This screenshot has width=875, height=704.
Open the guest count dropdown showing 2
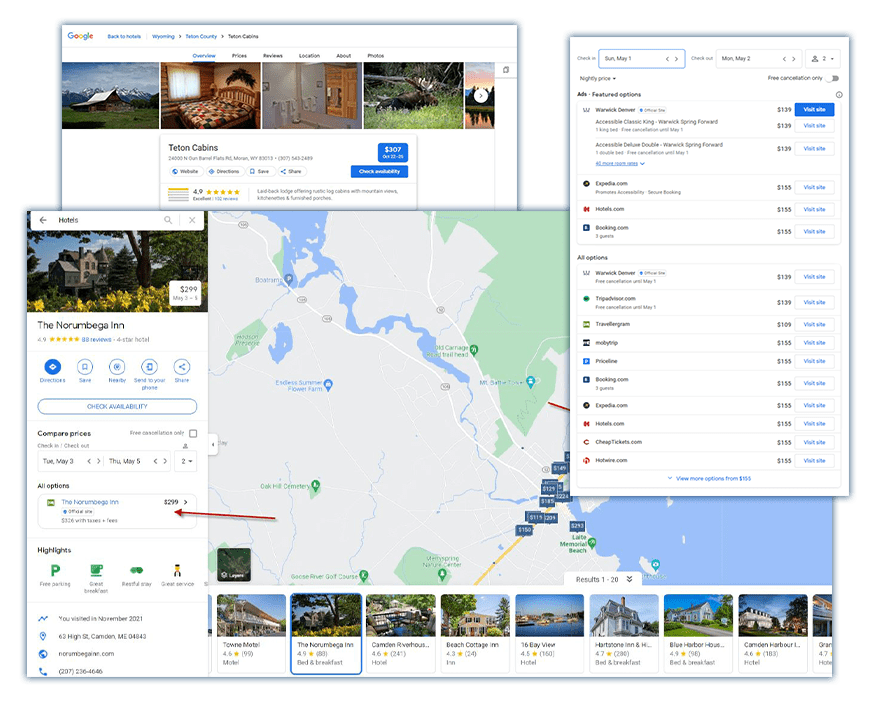(824, 58)
